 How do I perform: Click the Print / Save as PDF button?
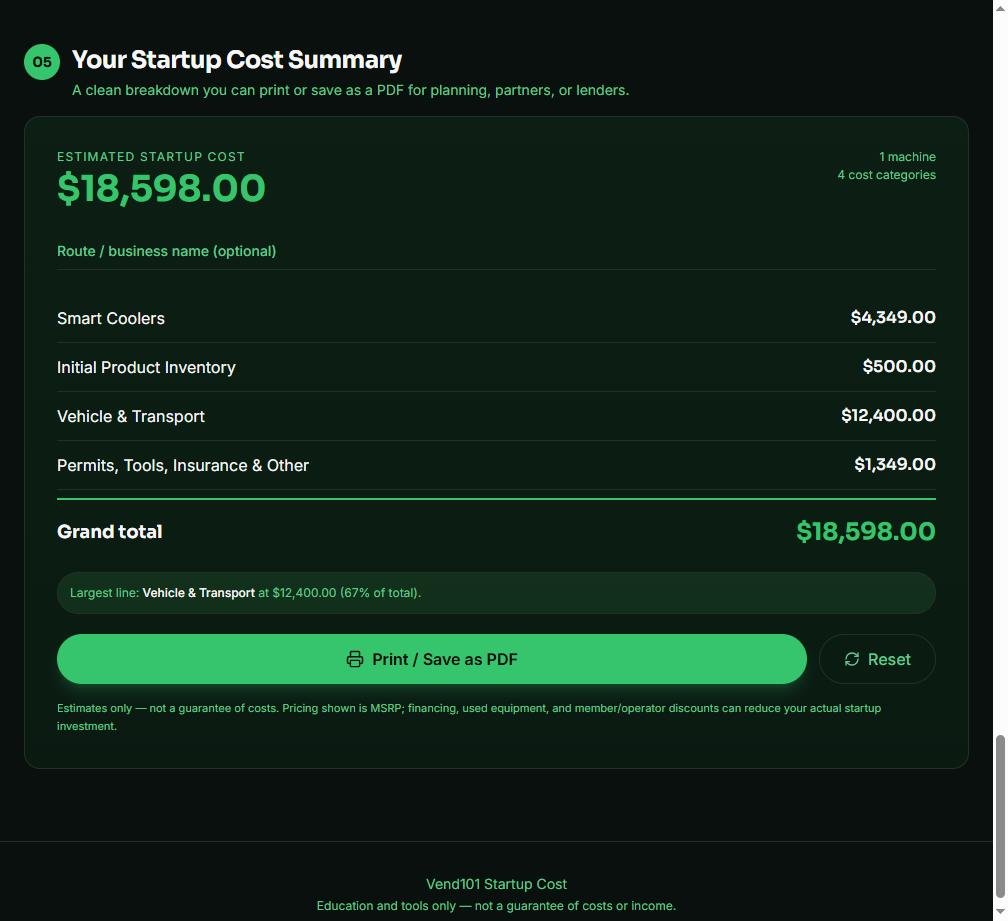click(431, 659)
